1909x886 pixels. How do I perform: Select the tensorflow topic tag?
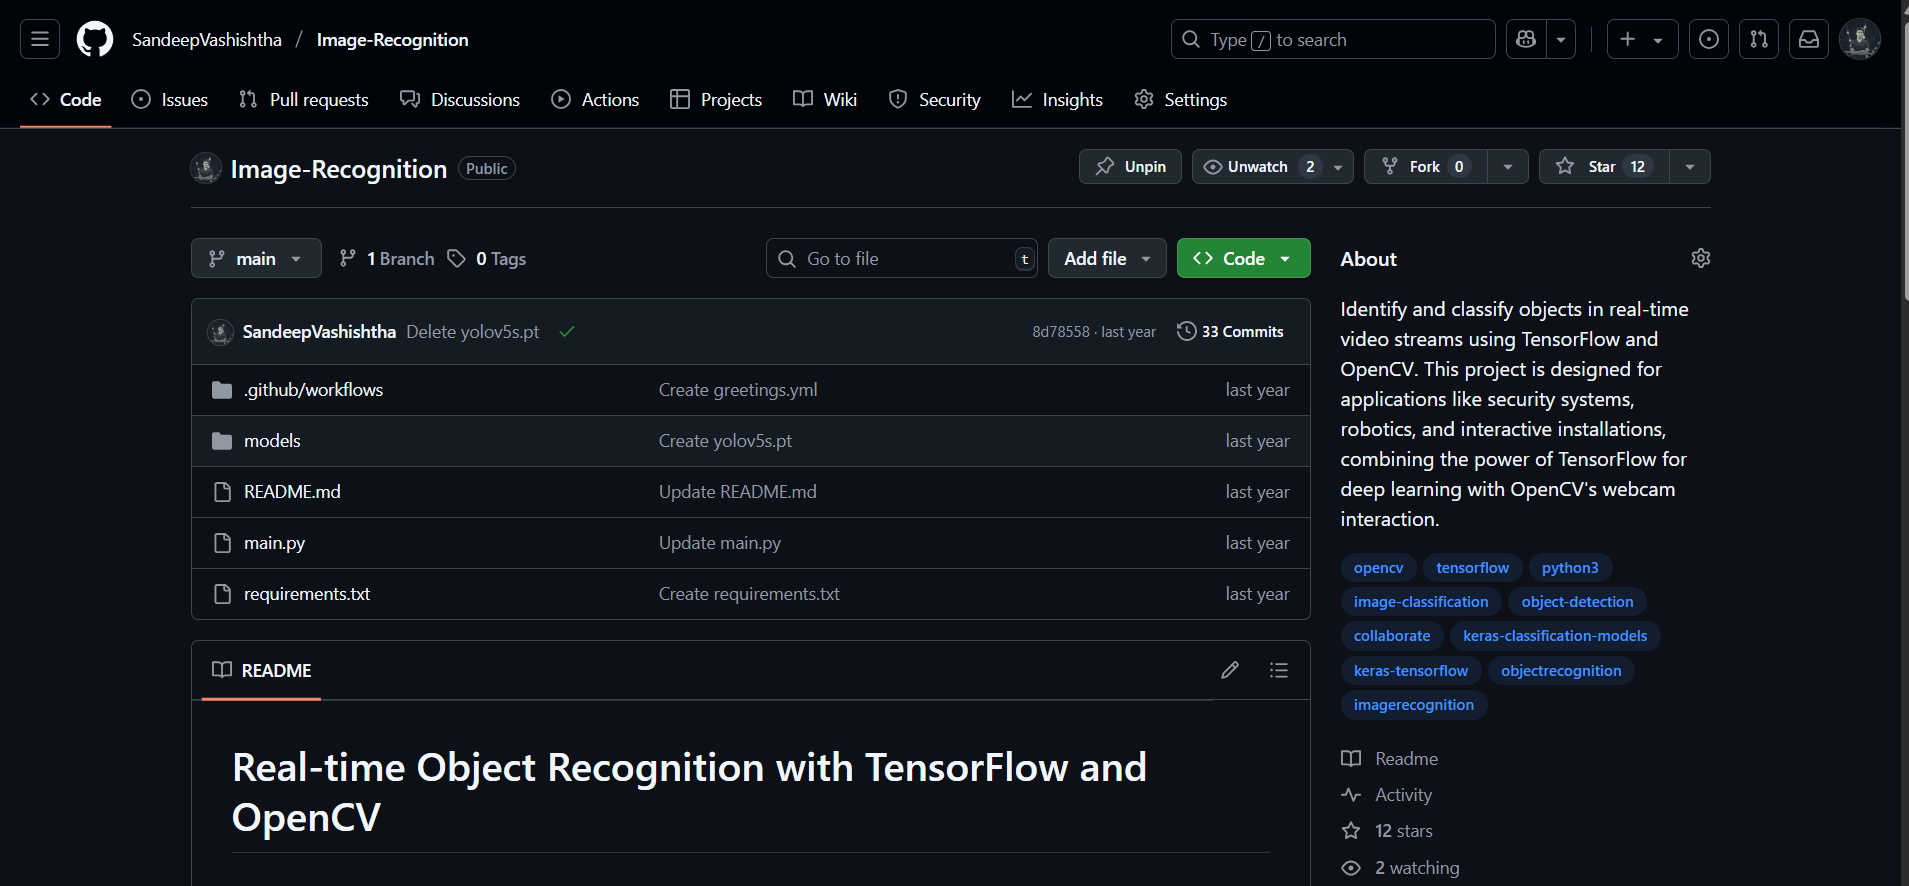1472,568
